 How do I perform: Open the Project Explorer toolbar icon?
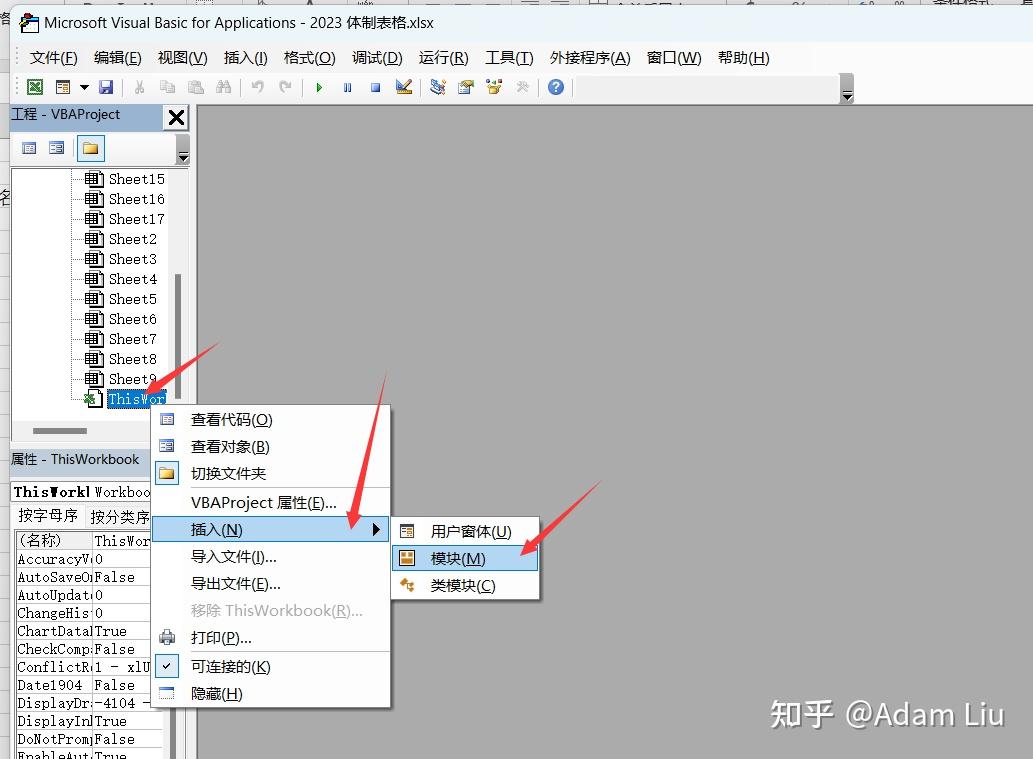pos(438,87)
